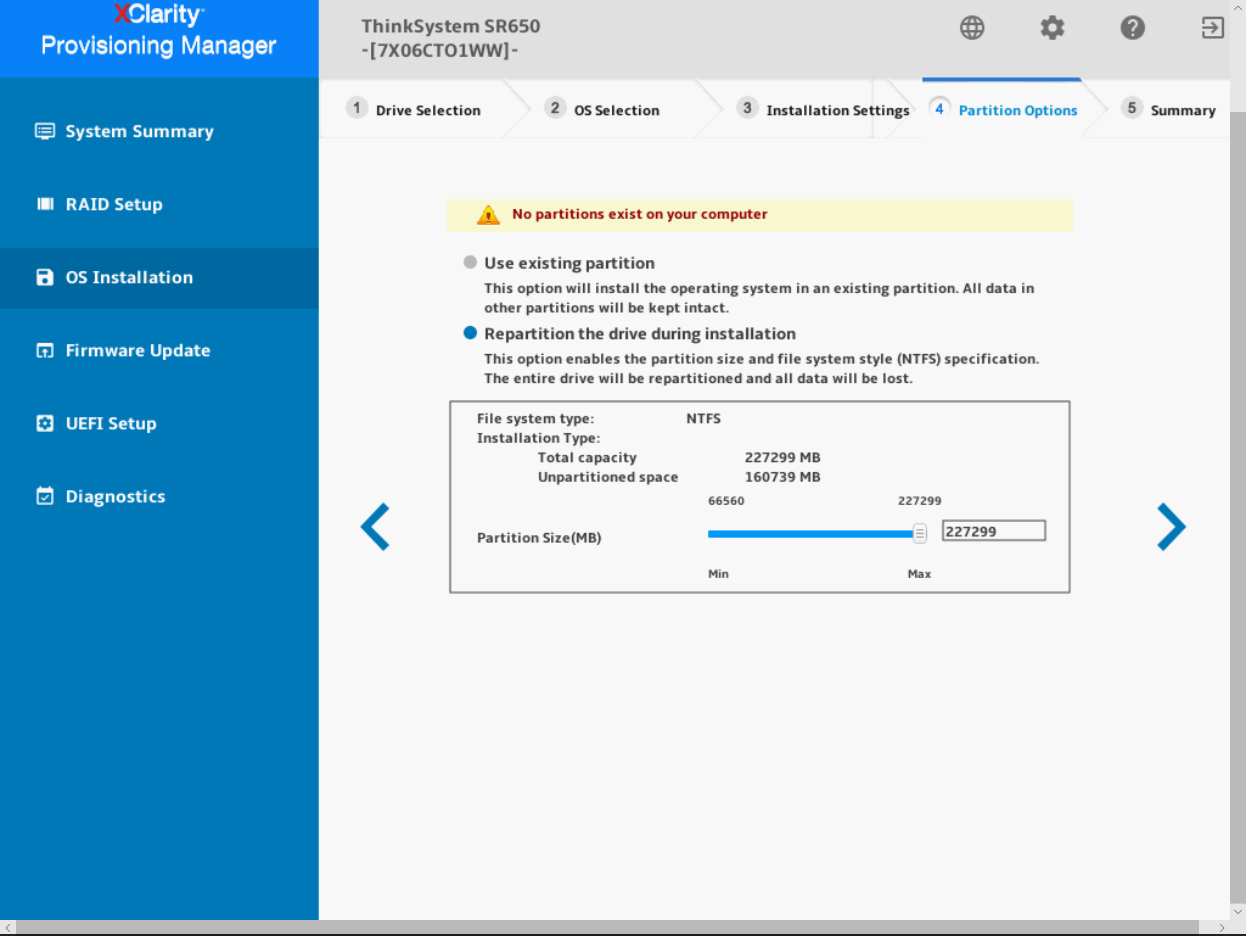Click the help question mark icon
Viewport: 1246px width, 936px height.
click(x=1132, y=28)
